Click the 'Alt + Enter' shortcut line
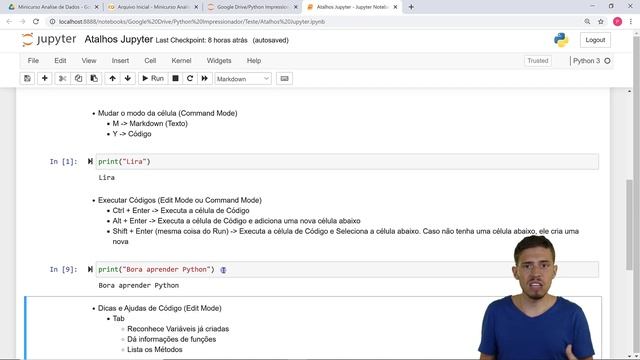Screen dimensions: 640x360 pos(236,221)
